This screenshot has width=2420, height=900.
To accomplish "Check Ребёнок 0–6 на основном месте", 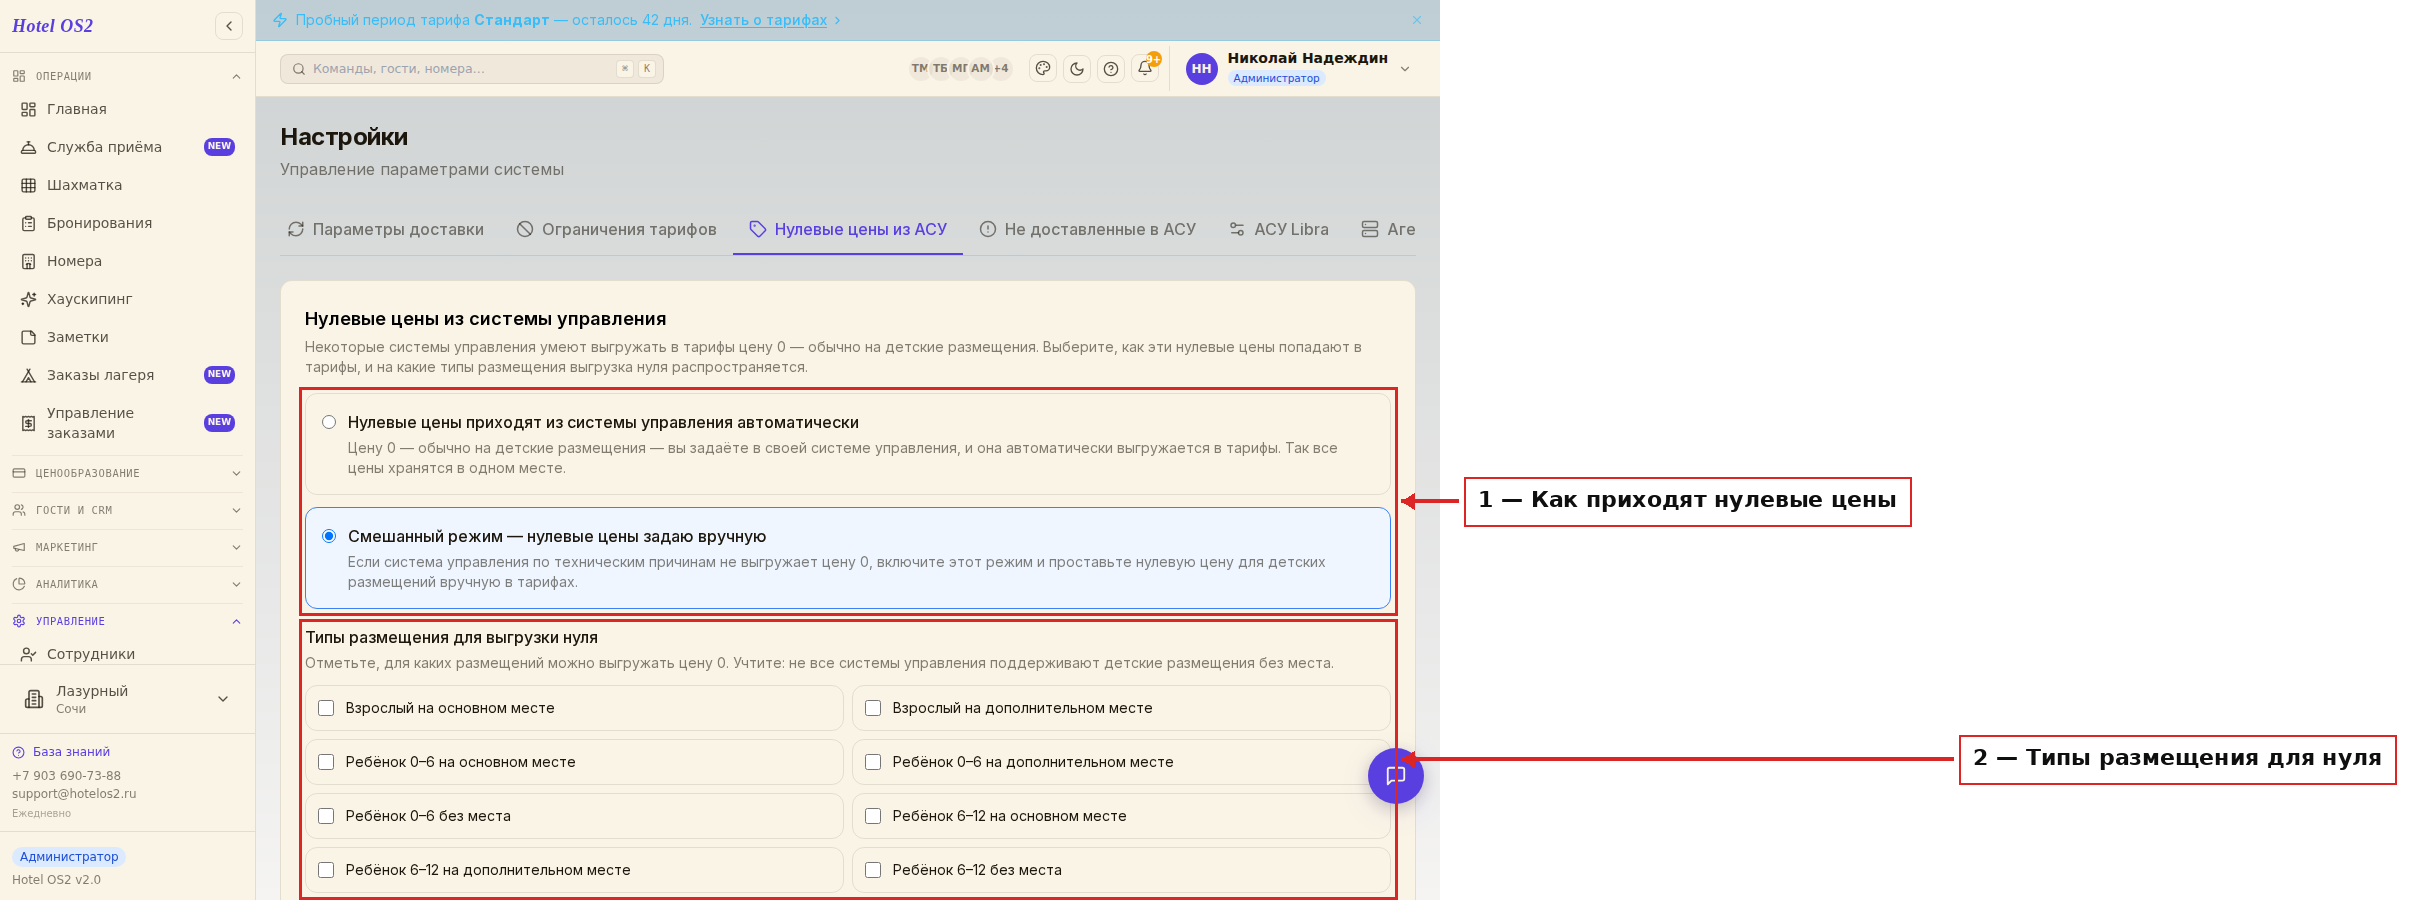I will coord(326,762).
